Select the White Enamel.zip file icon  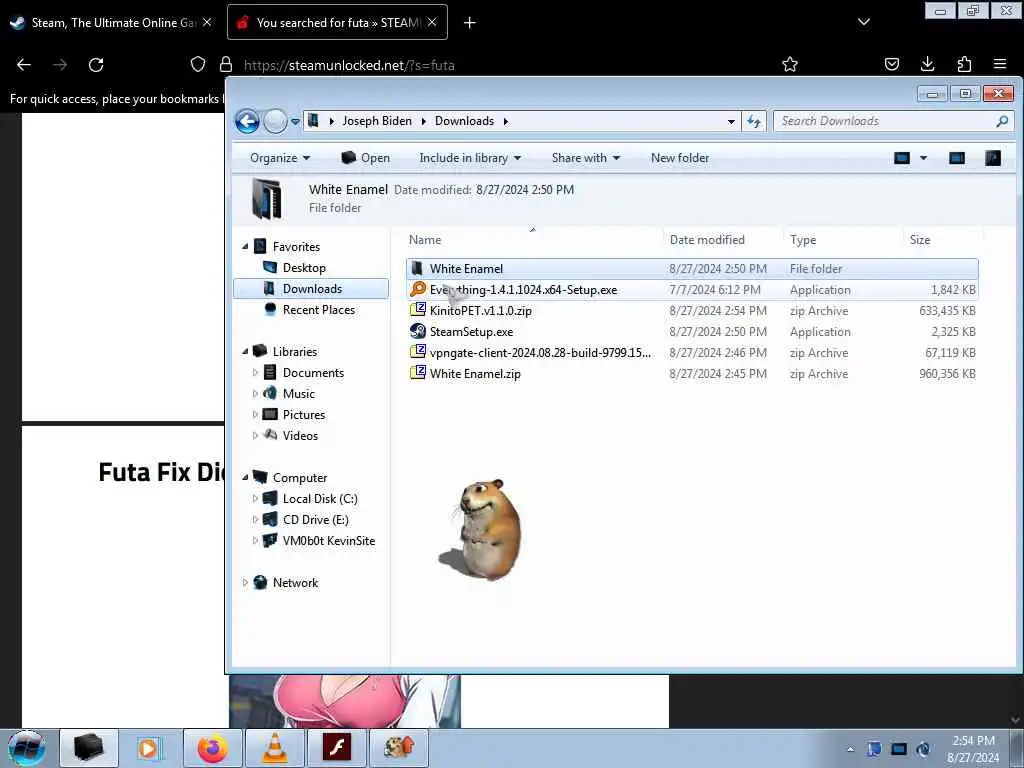(417, 373)
